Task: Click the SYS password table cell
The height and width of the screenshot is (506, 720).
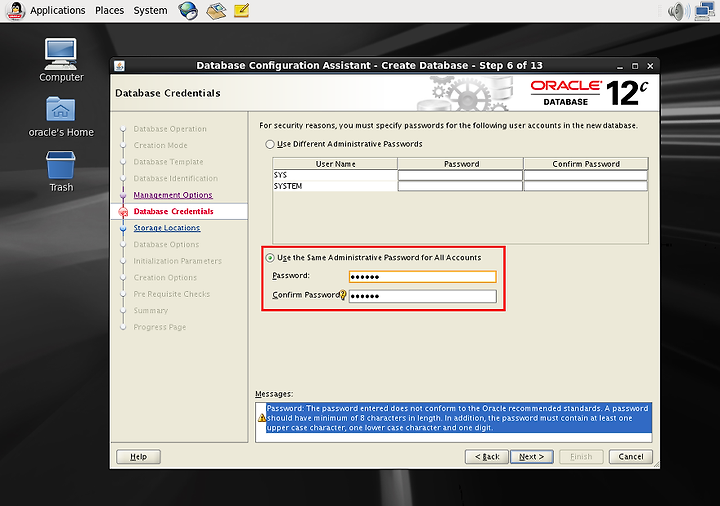Action: coord(460,175)
